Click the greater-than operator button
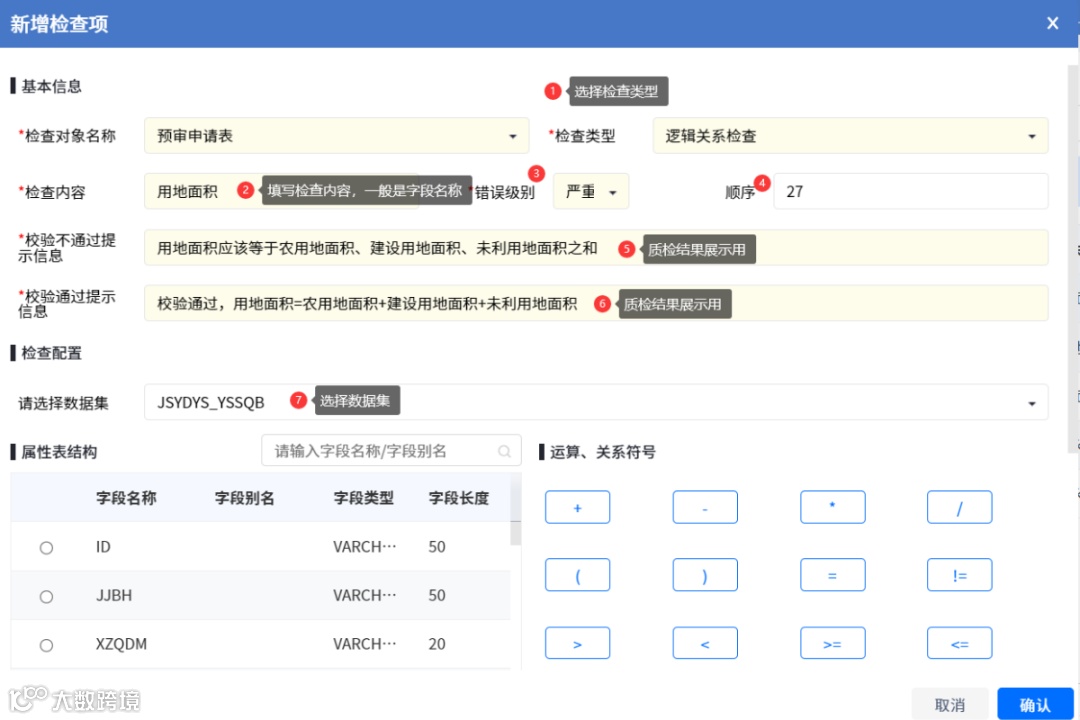 click(577, 643)
